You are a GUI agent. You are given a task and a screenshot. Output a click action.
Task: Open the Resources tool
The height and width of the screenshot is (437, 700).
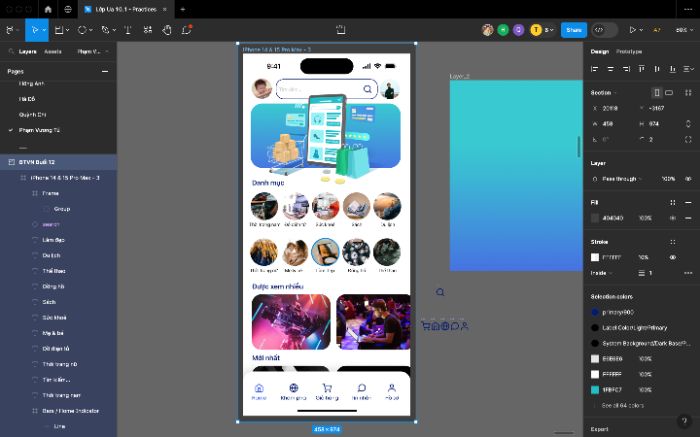click(148, 30)
